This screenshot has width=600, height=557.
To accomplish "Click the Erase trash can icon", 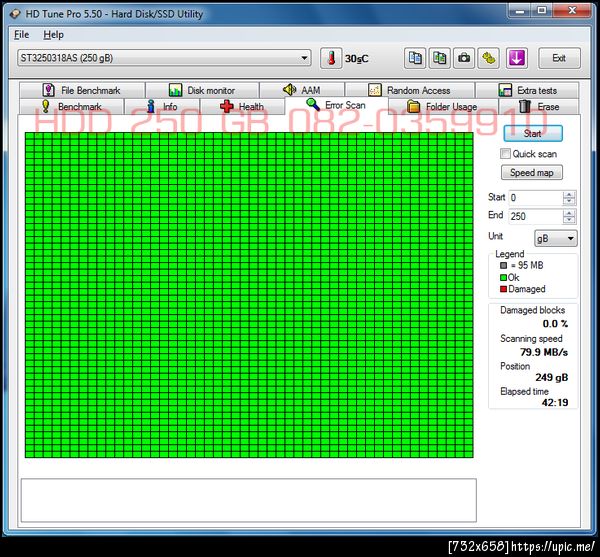I will [525, 106].
